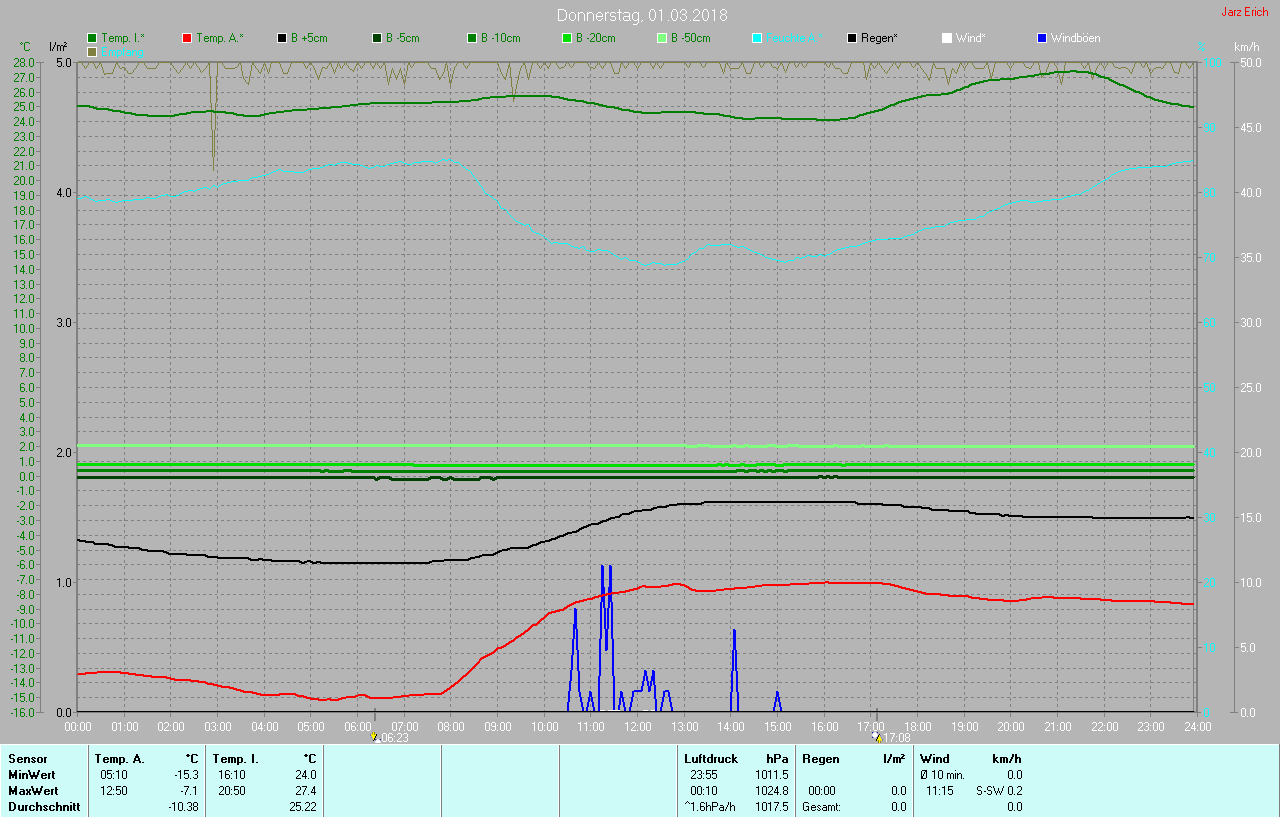The height and width of the screenshot is (817, 1280).
Task: Click the sunset marker at 17:08
Action: (877, 737)
